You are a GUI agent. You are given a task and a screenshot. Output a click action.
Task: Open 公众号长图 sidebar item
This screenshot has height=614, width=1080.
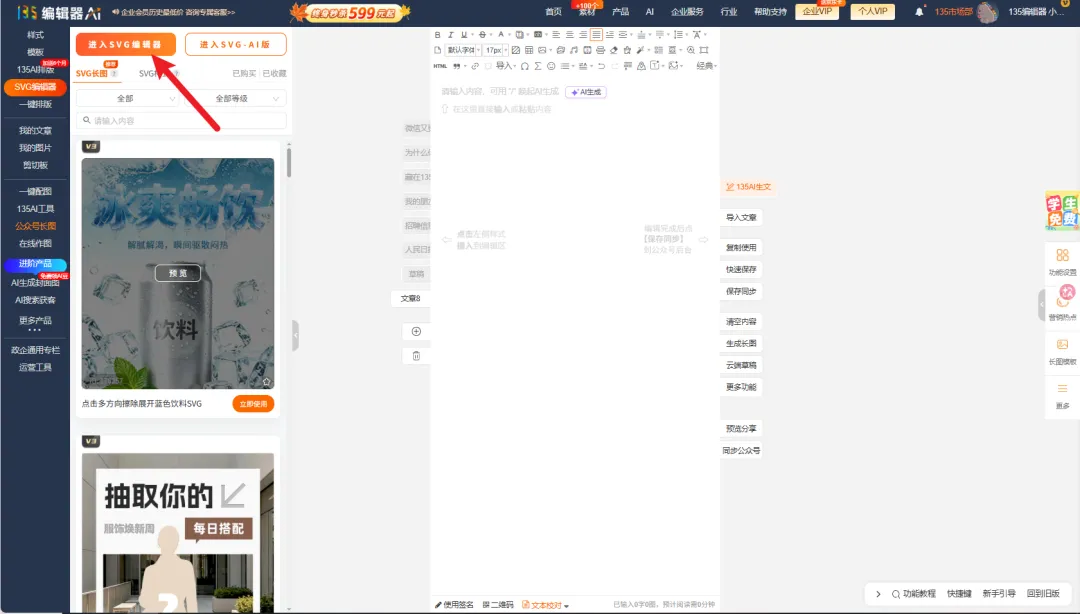pyautogui.click(x=35, y=226)
